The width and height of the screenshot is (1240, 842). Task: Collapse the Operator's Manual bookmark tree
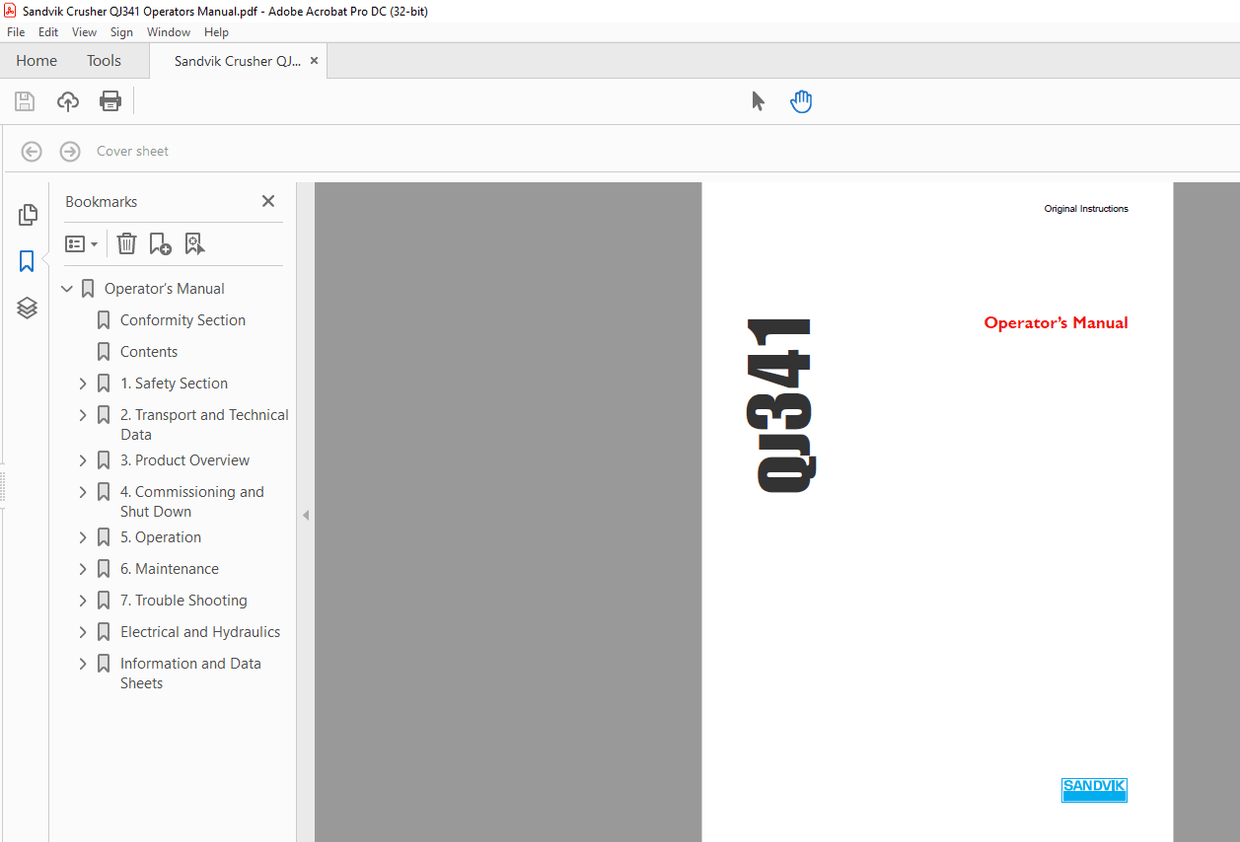coord(67,289)
